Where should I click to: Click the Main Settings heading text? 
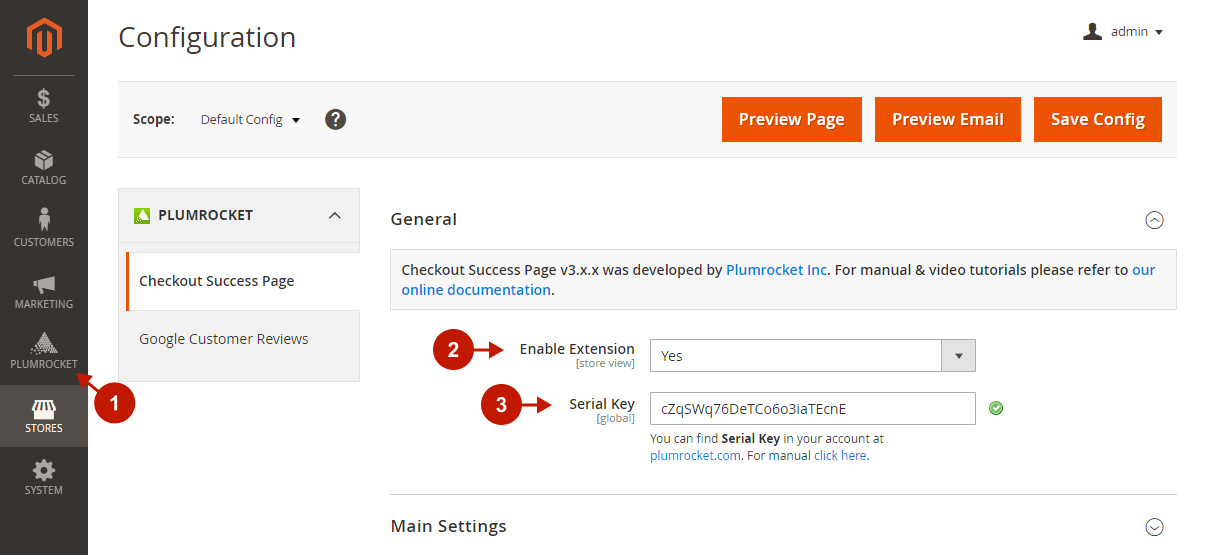[x=449, y=526]
